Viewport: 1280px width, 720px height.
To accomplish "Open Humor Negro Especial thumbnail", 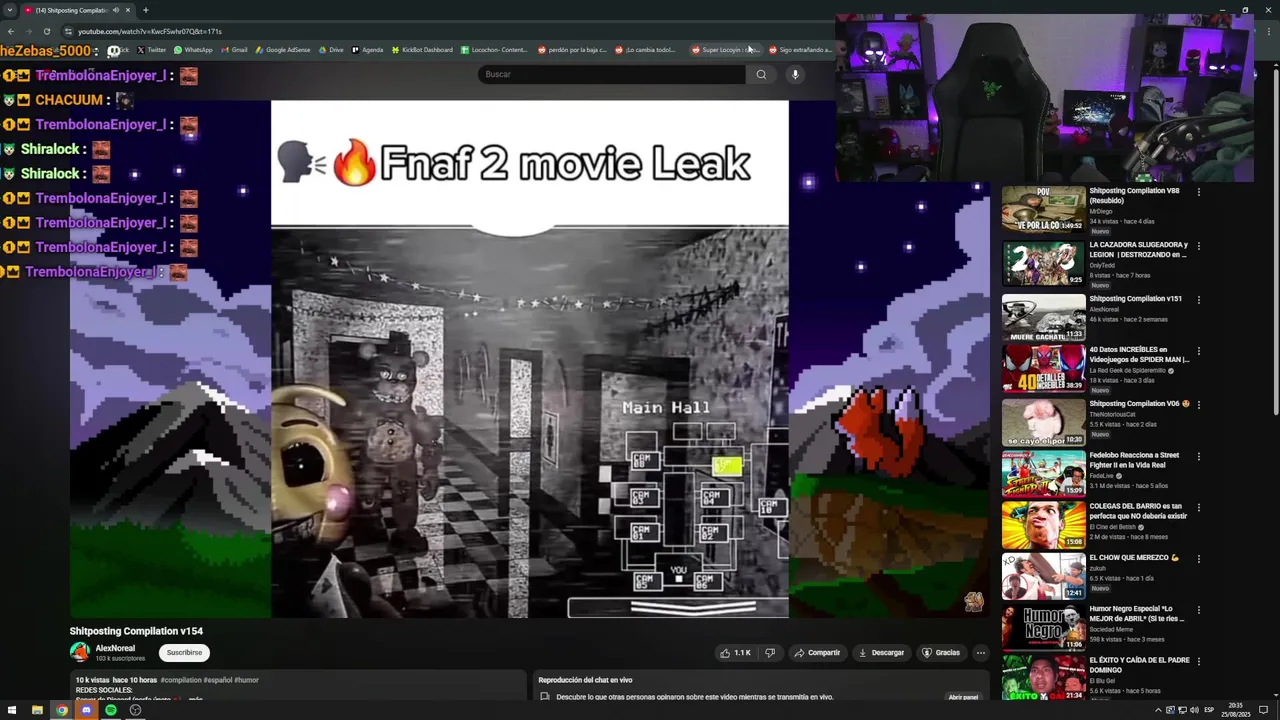I will (x=1043, y=627).
